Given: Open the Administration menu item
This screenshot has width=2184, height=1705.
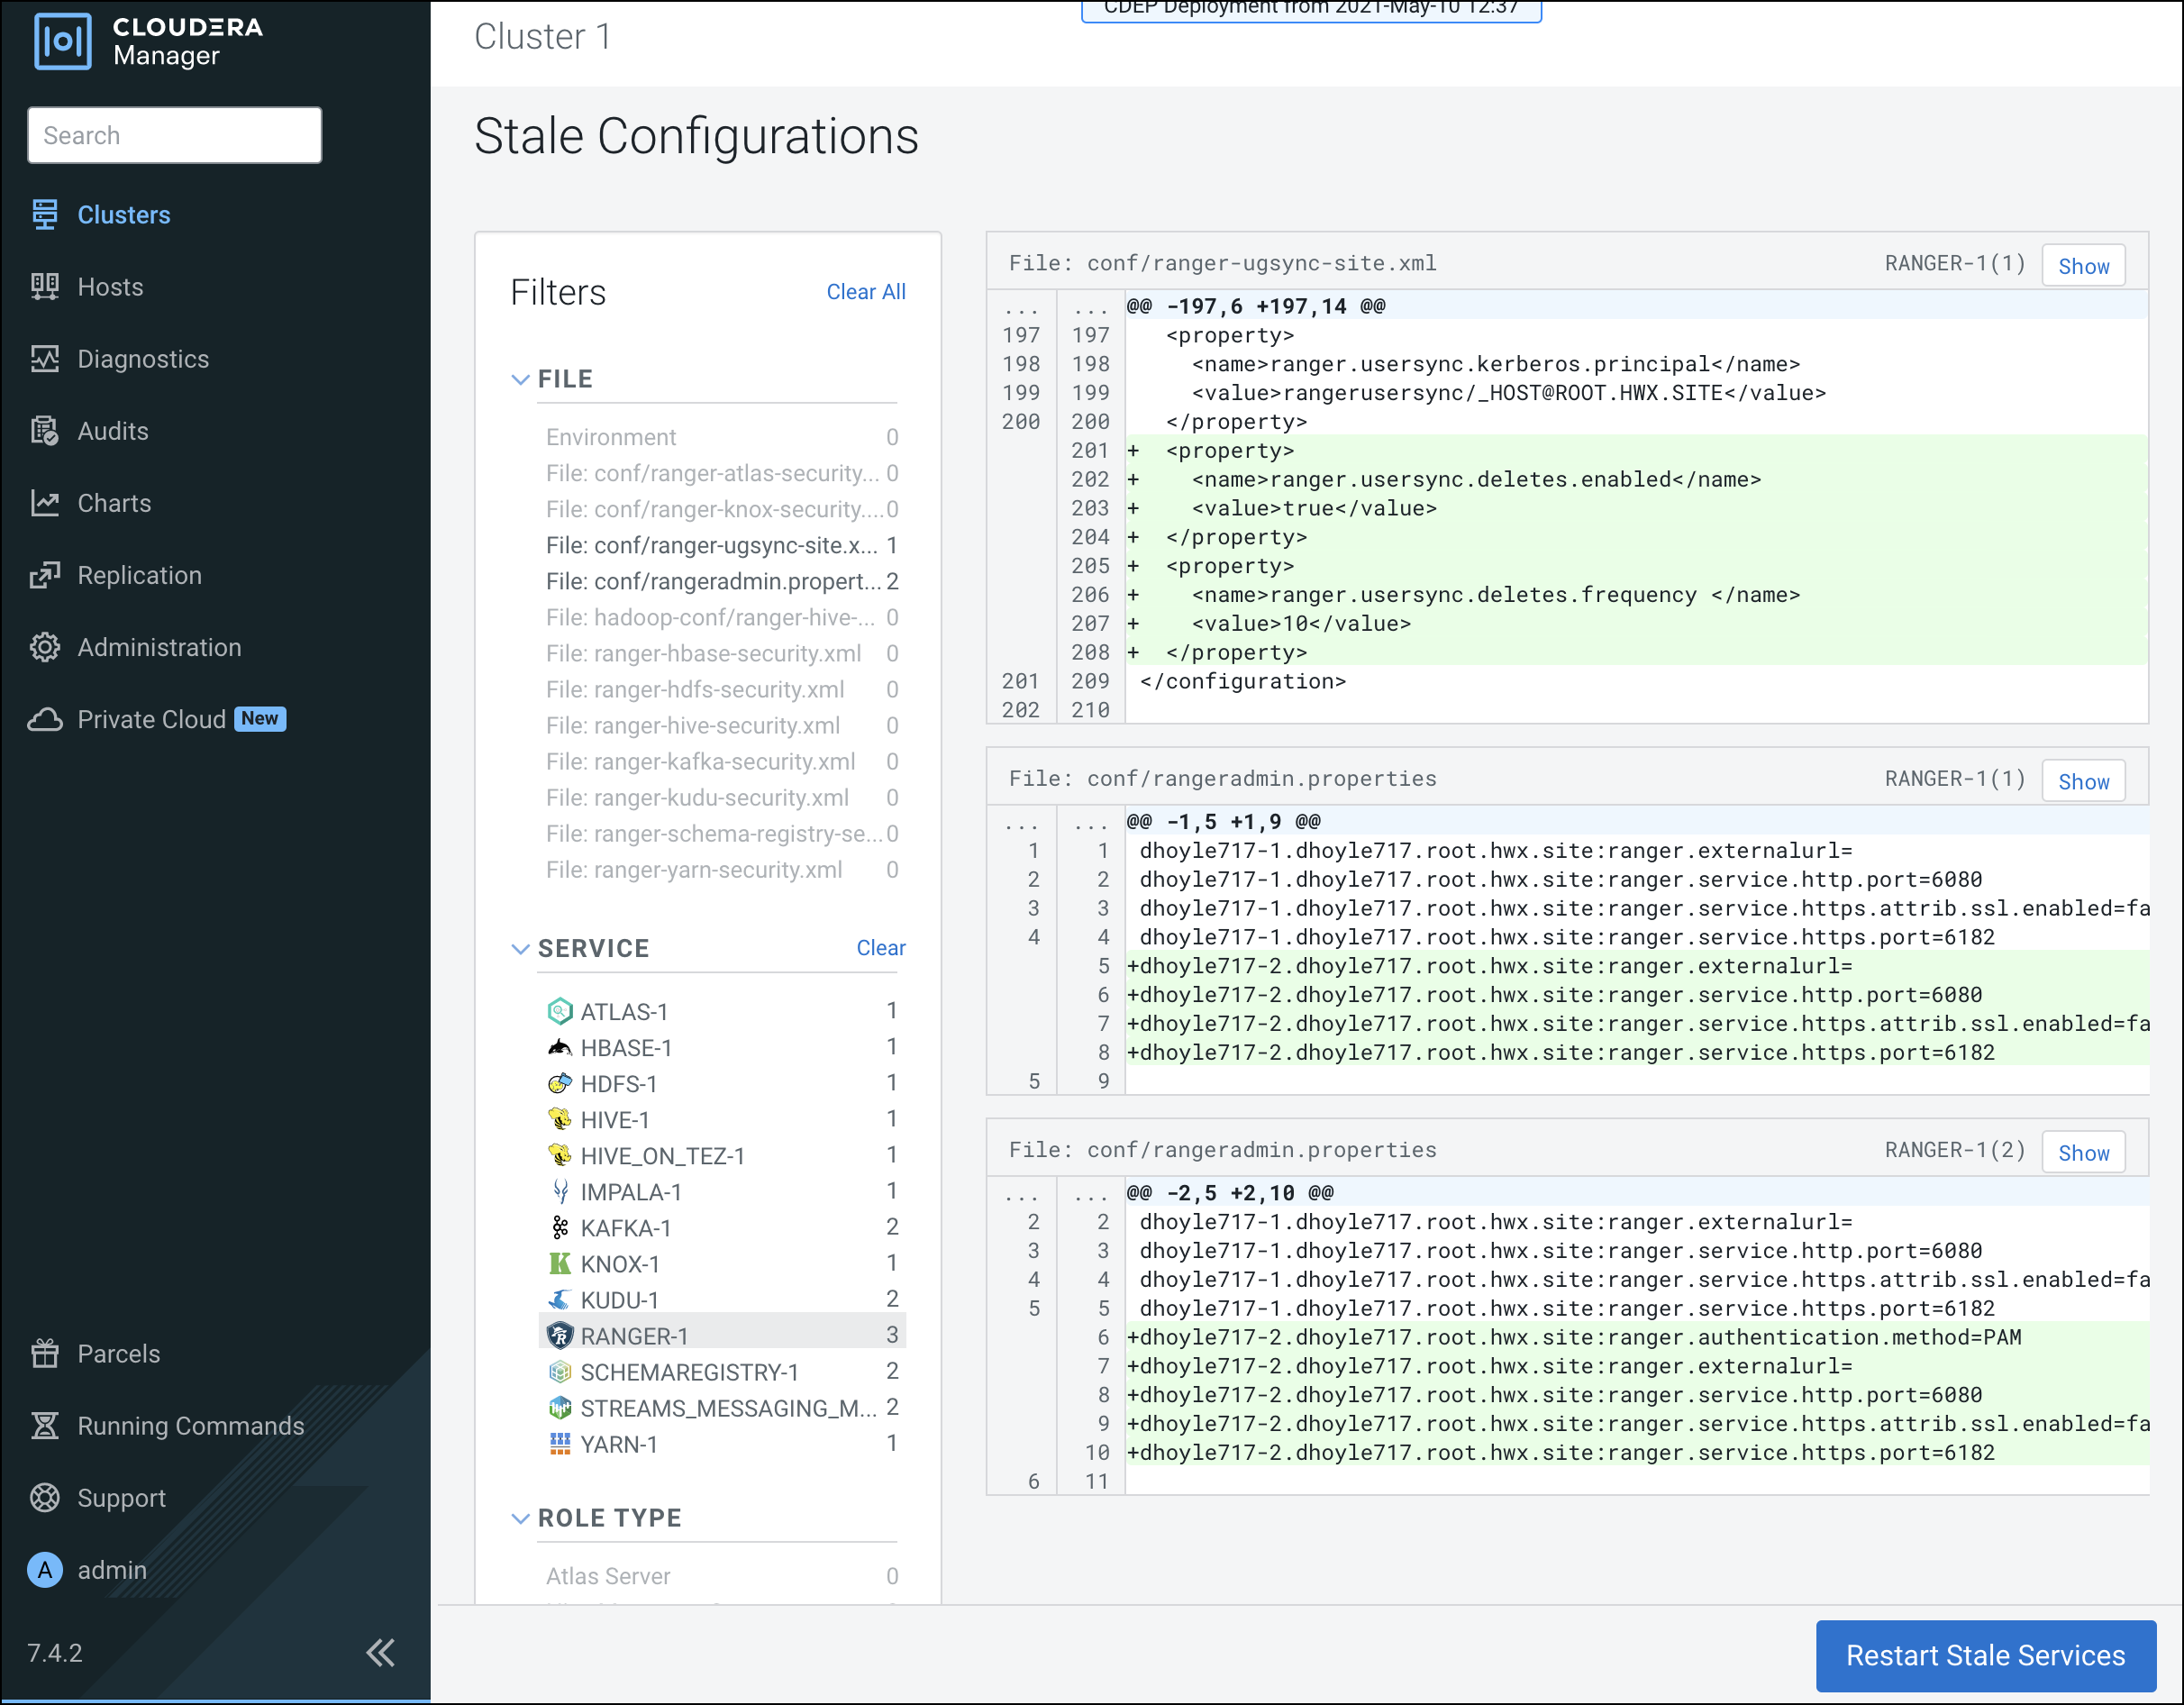Looking at the screenshot, I should [x=159, y=647].
